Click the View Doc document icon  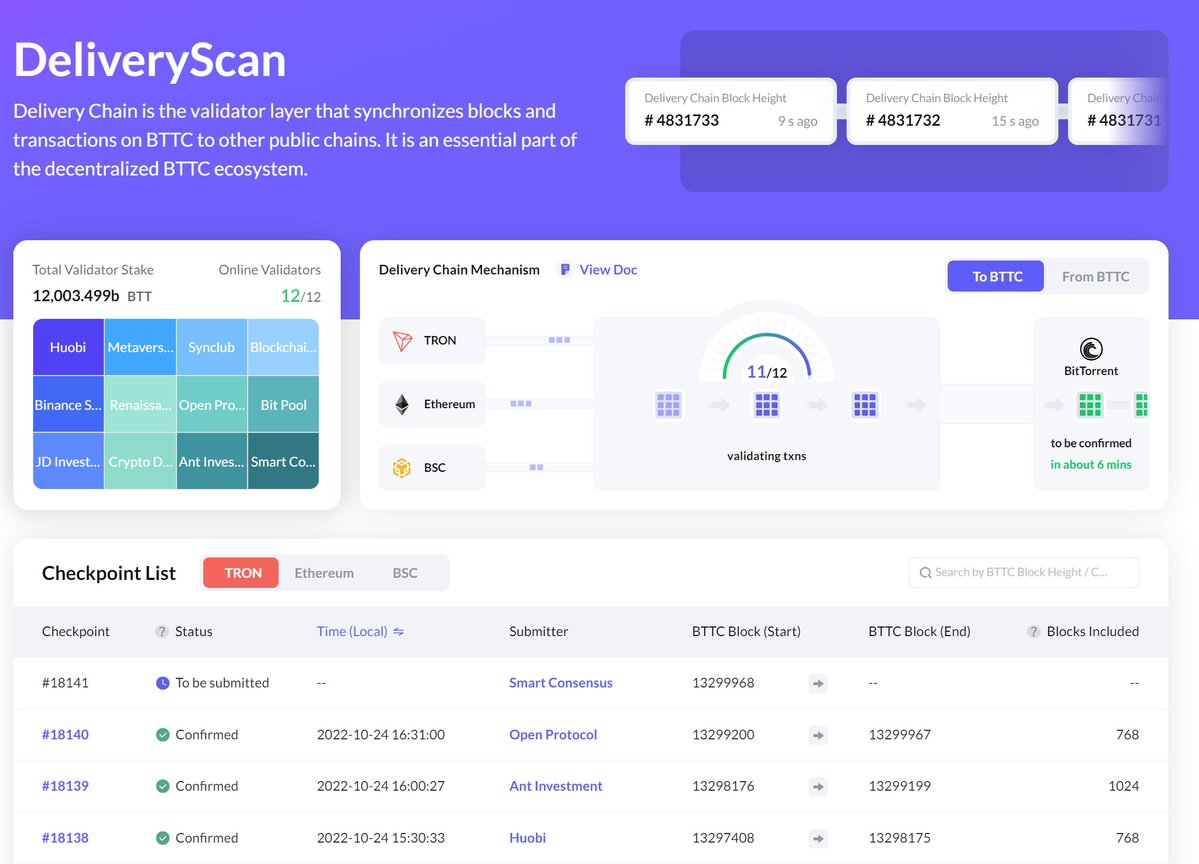(x=565, y=270)
